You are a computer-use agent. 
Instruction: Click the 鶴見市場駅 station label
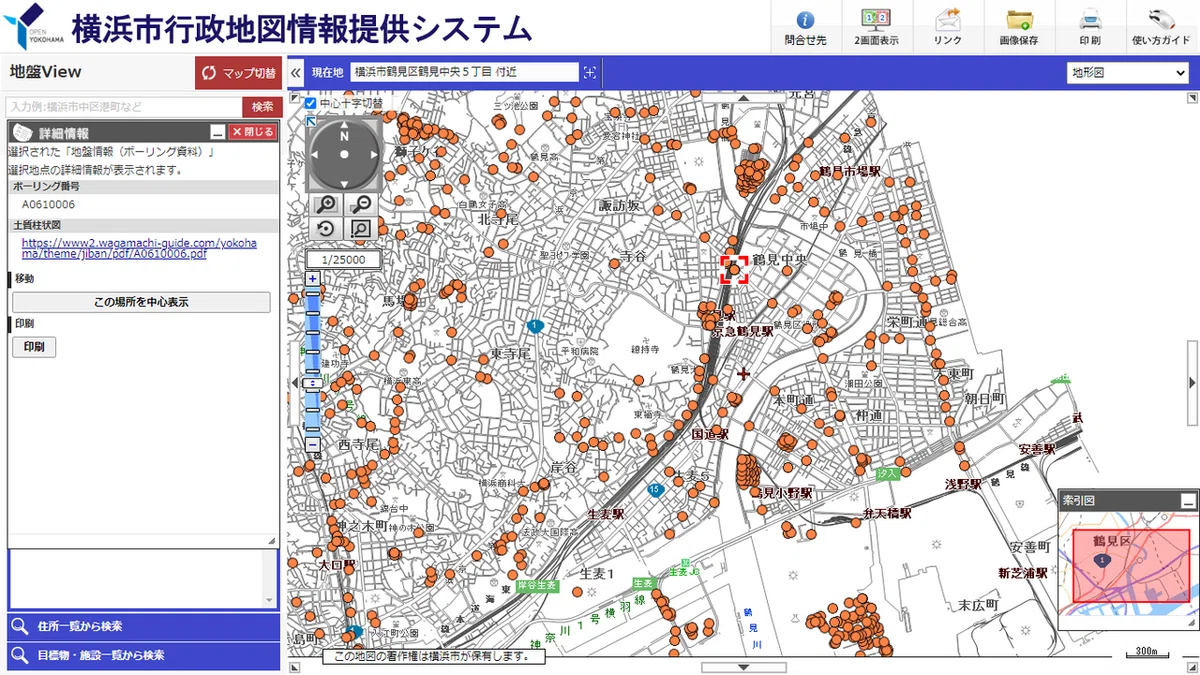click(x=850, y=172)
